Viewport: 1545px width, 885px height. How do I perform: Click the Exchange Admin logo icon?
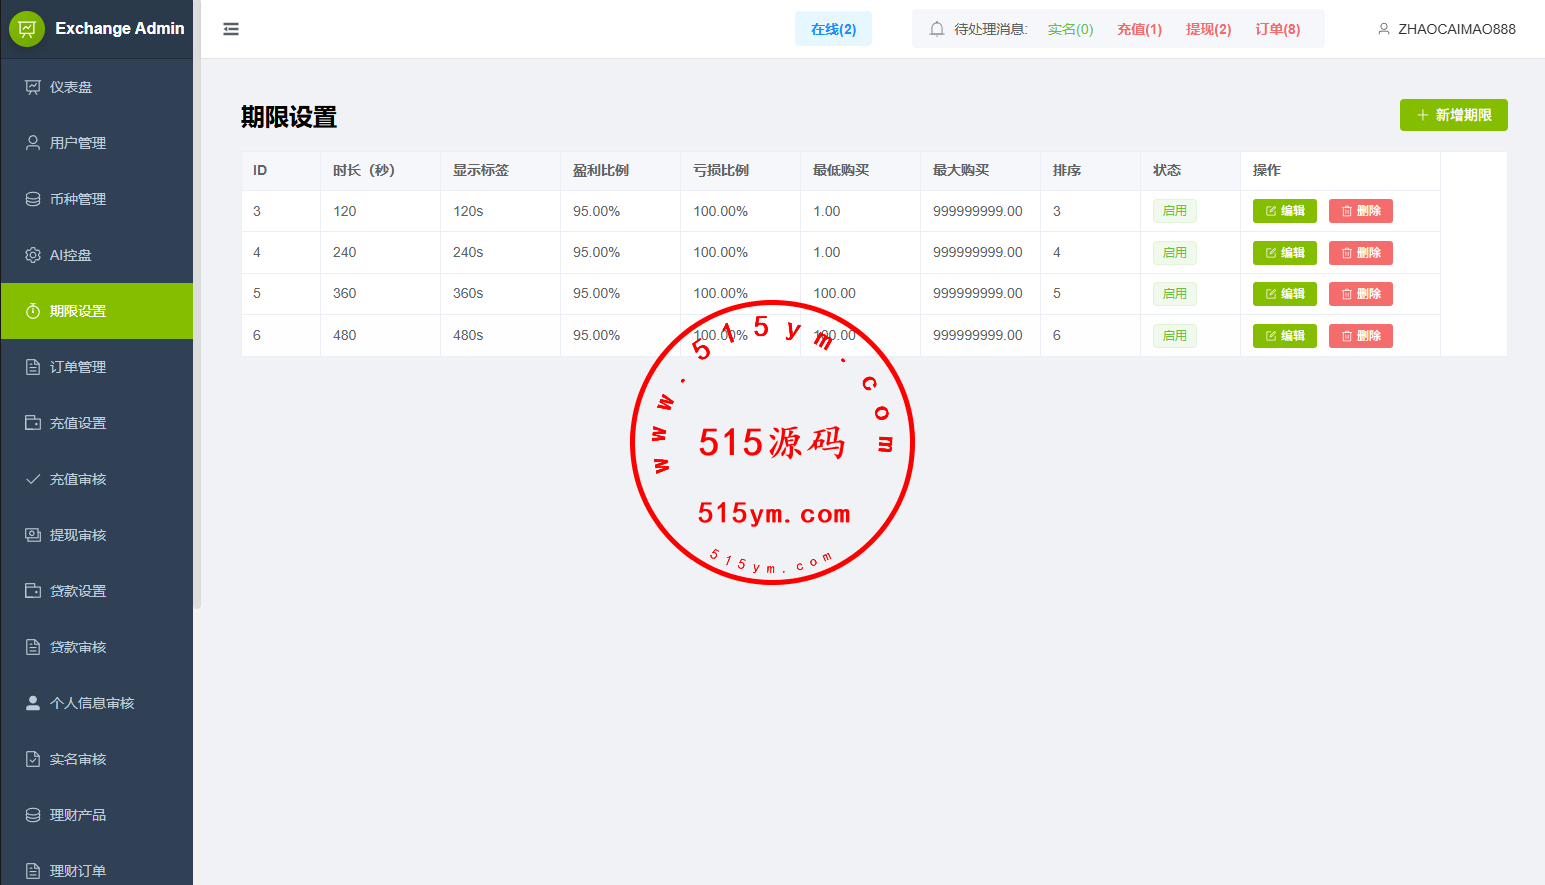pyautogui.click(x=27, y=29)
